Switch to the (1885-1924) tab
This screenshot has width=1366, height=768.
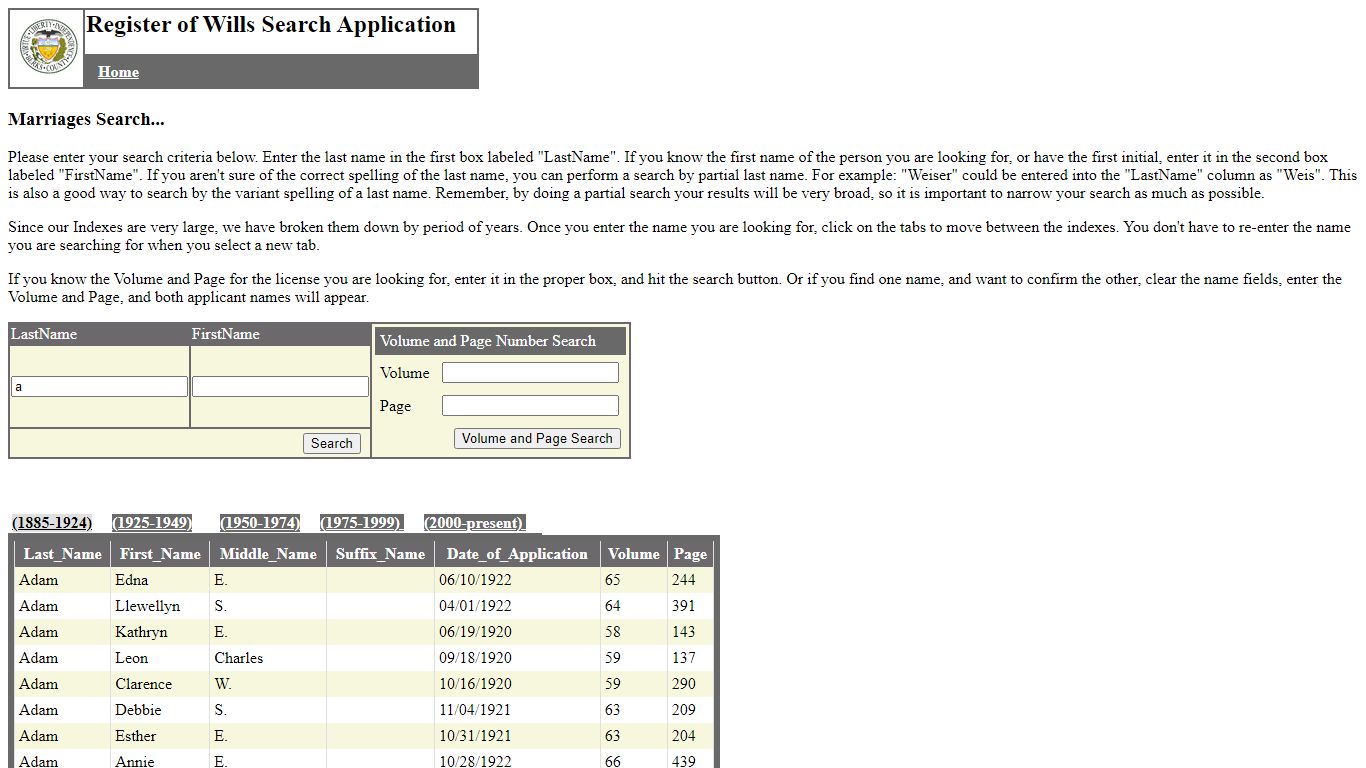52,523
